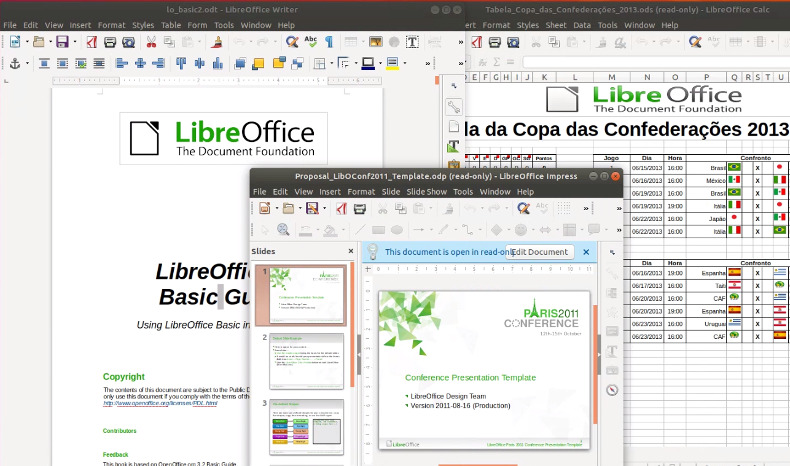790x466 pixels.
Task: Choose Optimal Page Wrap in Writer toolbar
Action: [x=81, y=63]
